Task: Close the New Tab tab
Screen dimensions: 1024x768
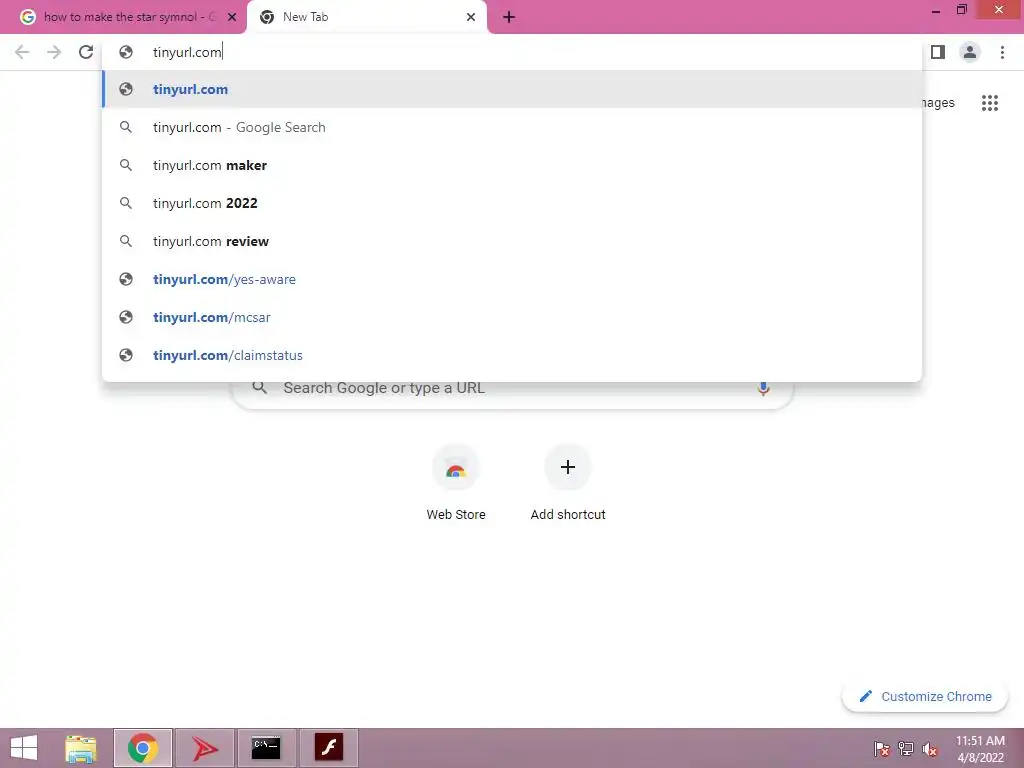Action: pos(471,17)
